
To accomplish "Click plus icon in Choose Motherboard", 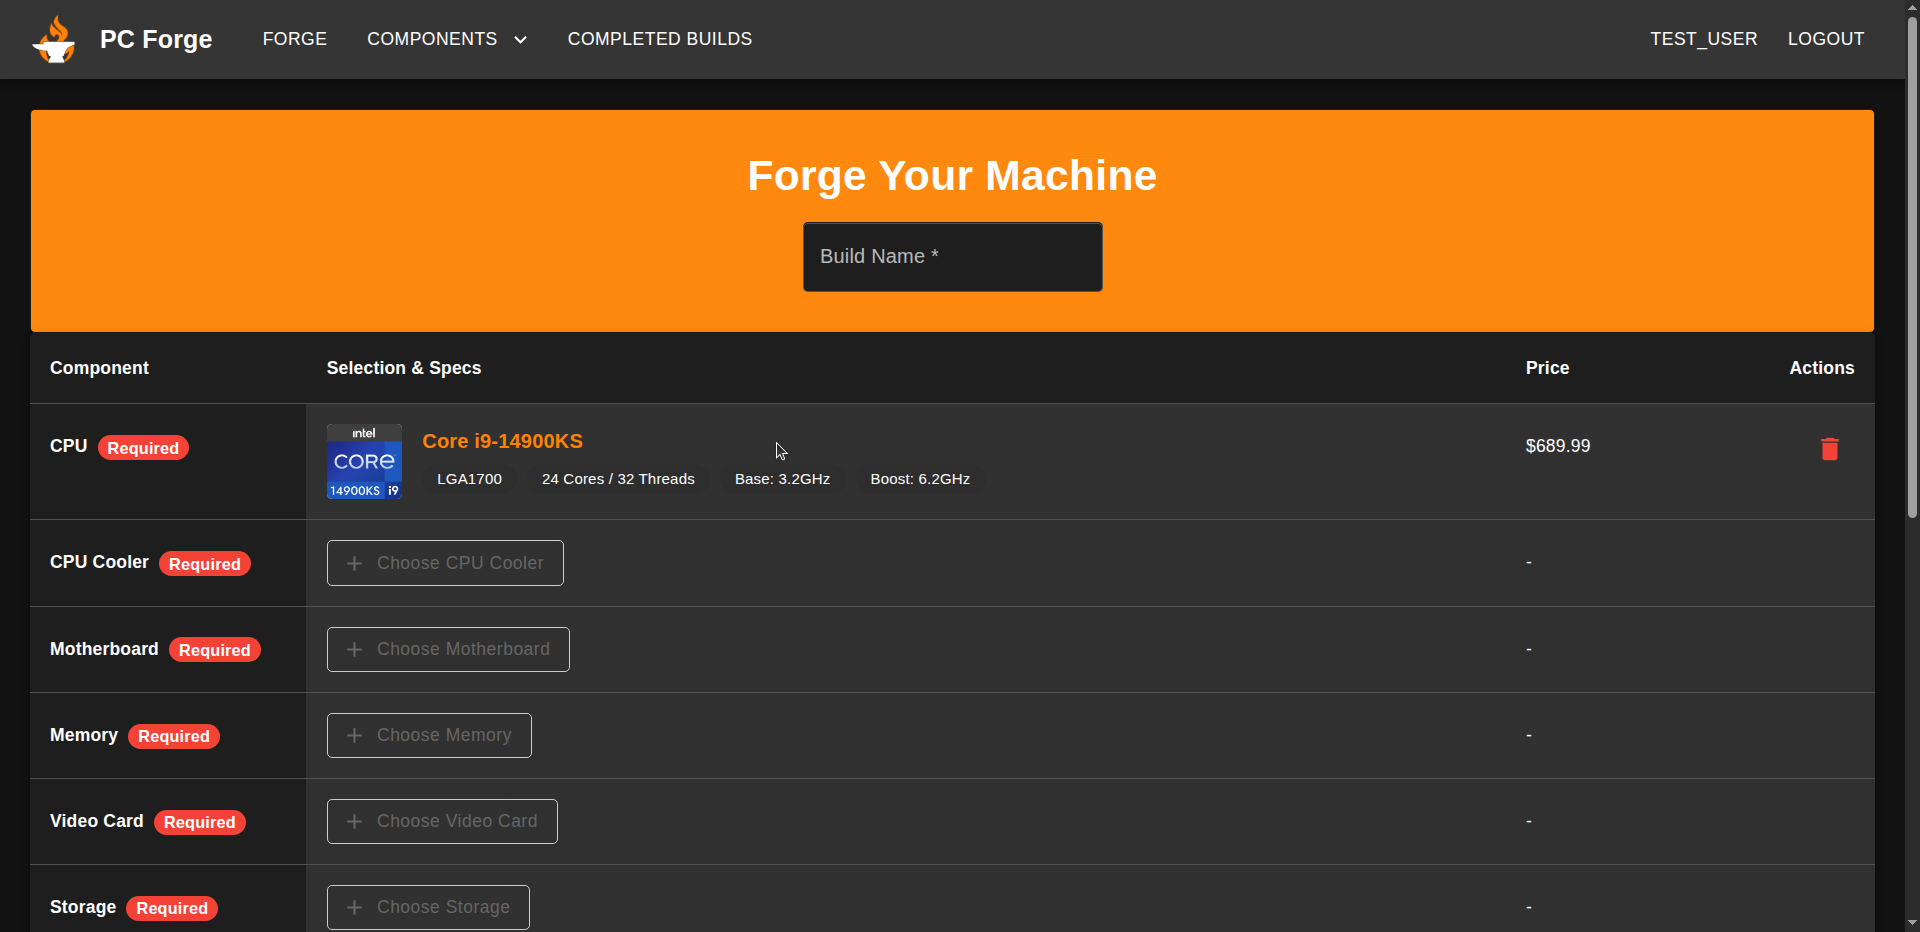I will (x=354, y=650).
